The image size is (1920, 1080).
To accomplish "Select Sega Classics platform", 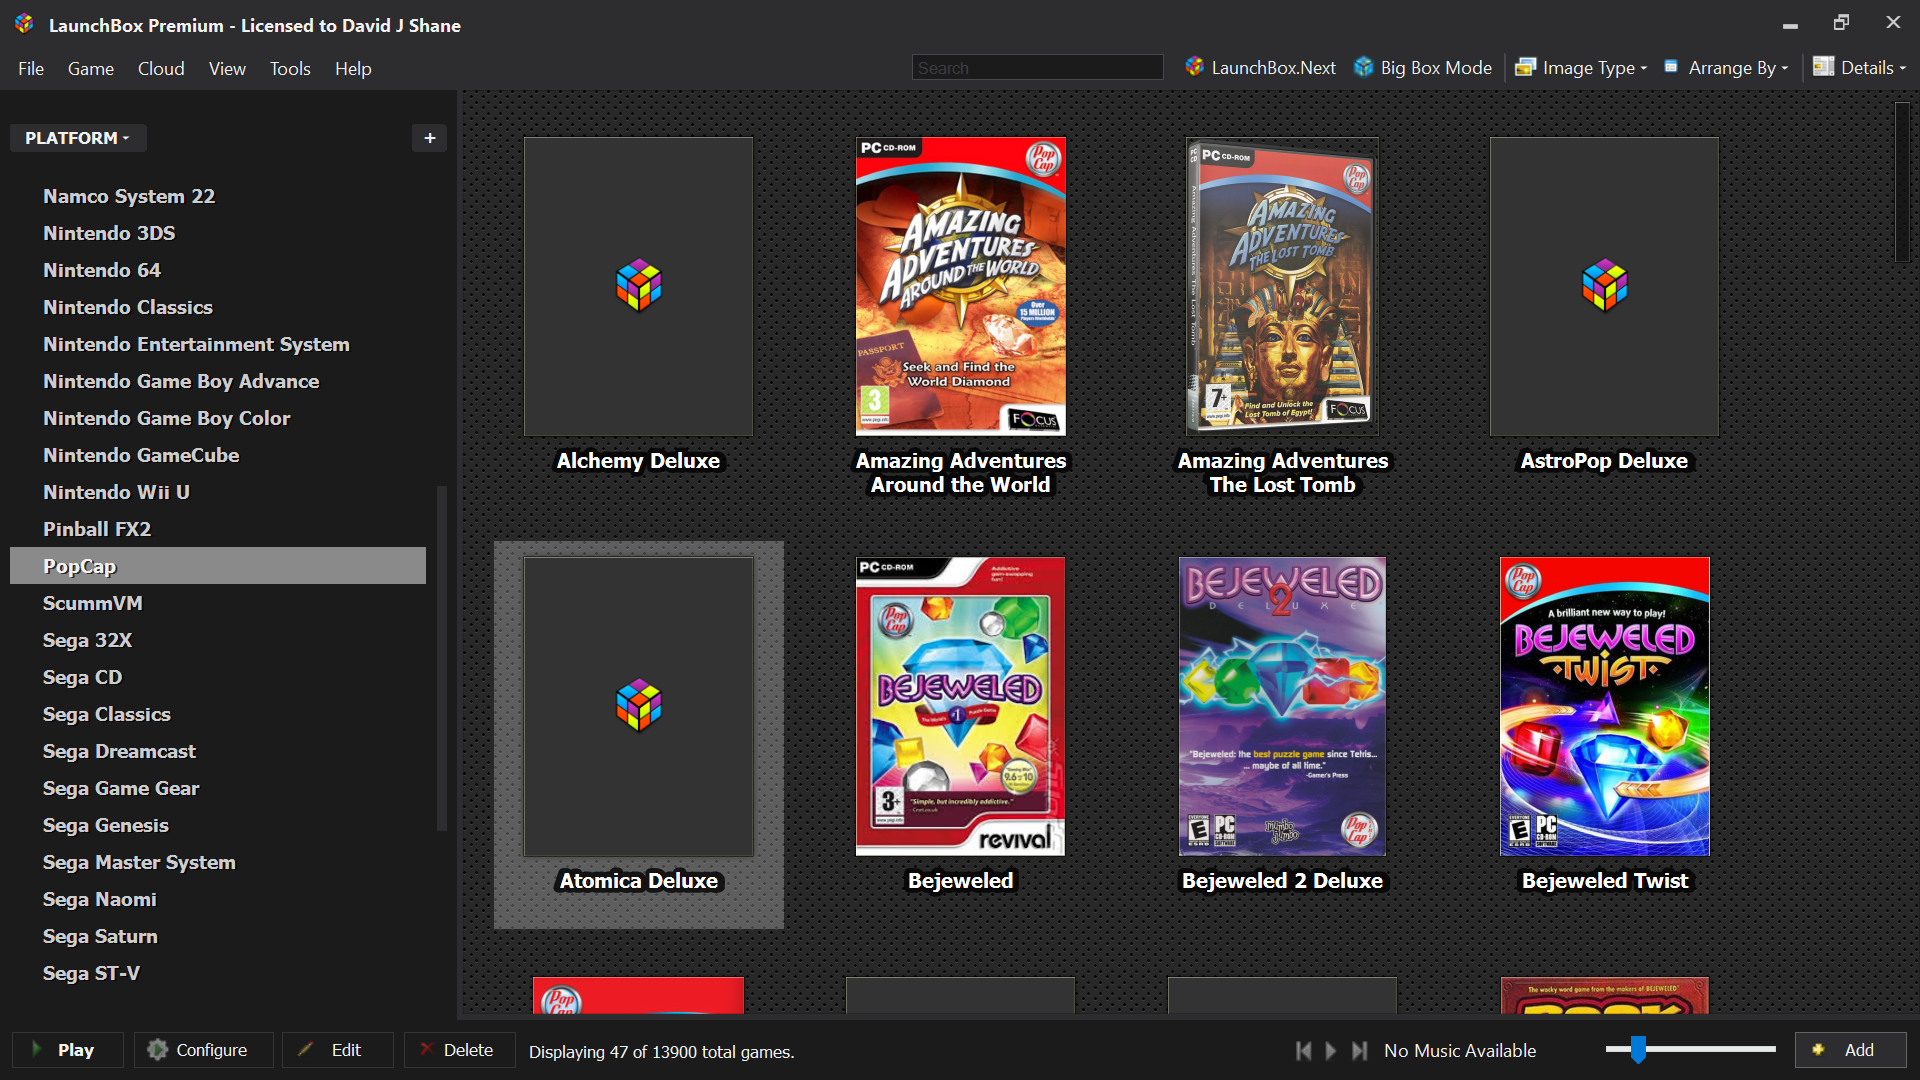I will coord(107,714).
